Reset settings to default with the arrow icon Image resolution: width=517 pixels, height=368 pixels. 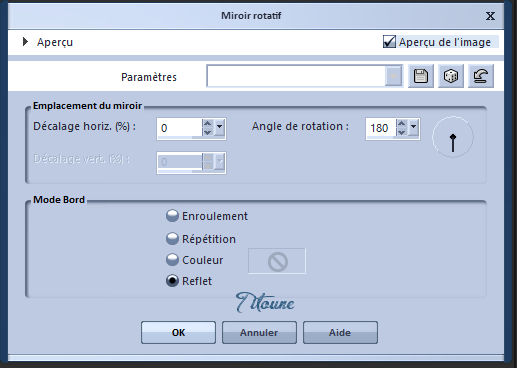(481, 76)
